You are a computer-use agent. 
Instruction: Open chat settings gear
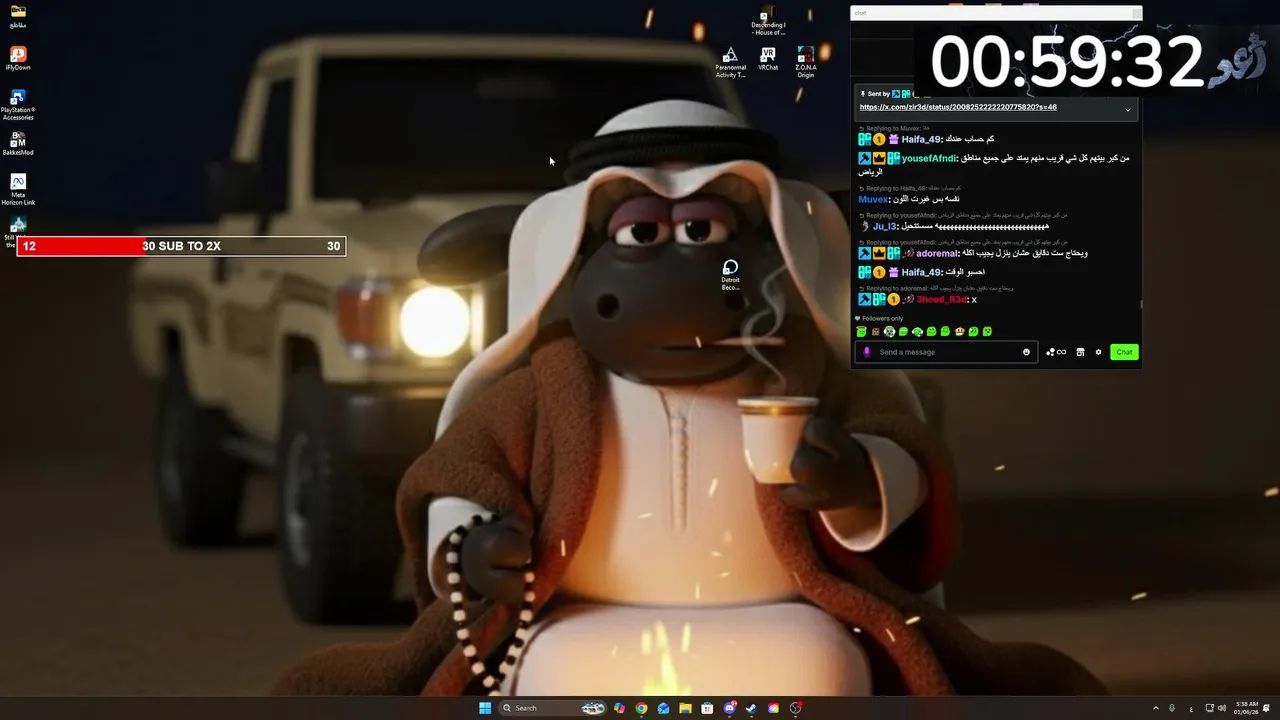click(x=1098, y=352)
